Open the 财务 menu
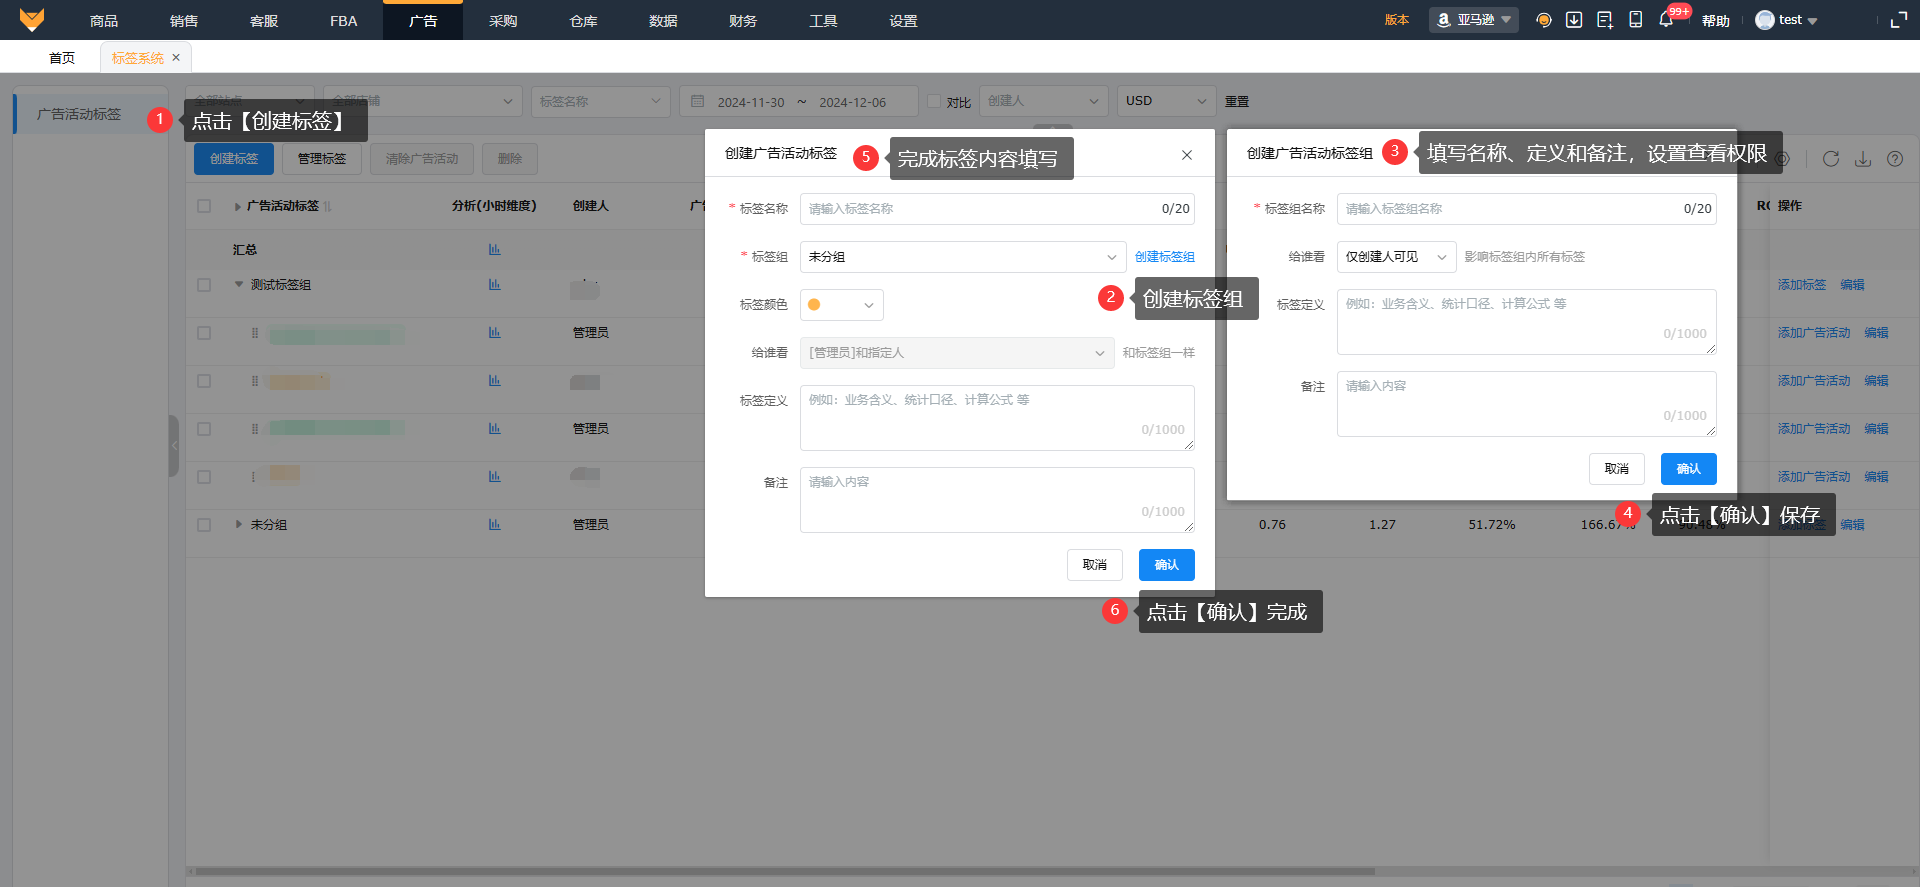This screenshot has width=1920, height=887. (743, 20)
